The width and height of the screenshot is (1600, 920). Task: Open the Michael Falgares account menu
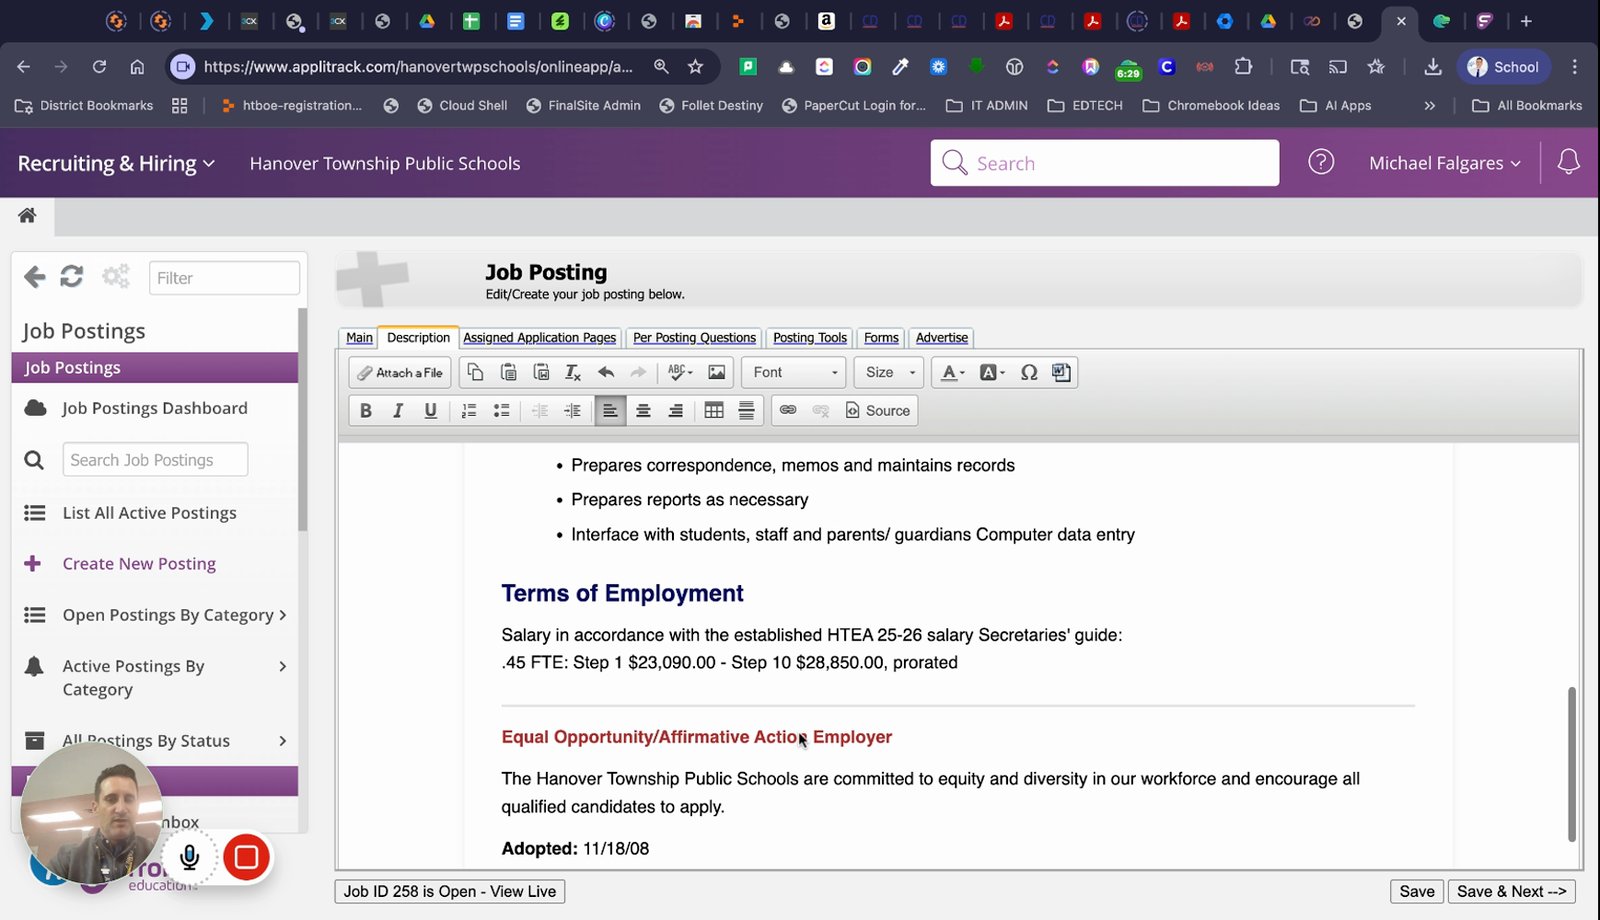pos(1445,163)
